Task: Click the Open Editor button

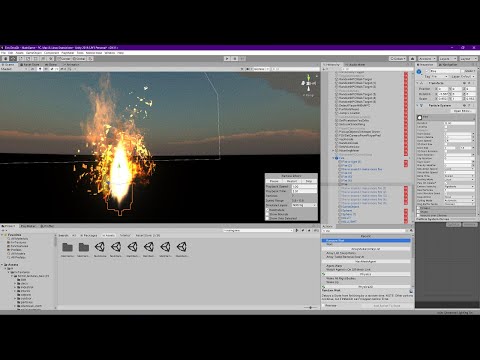Action: tap(462, 111)
